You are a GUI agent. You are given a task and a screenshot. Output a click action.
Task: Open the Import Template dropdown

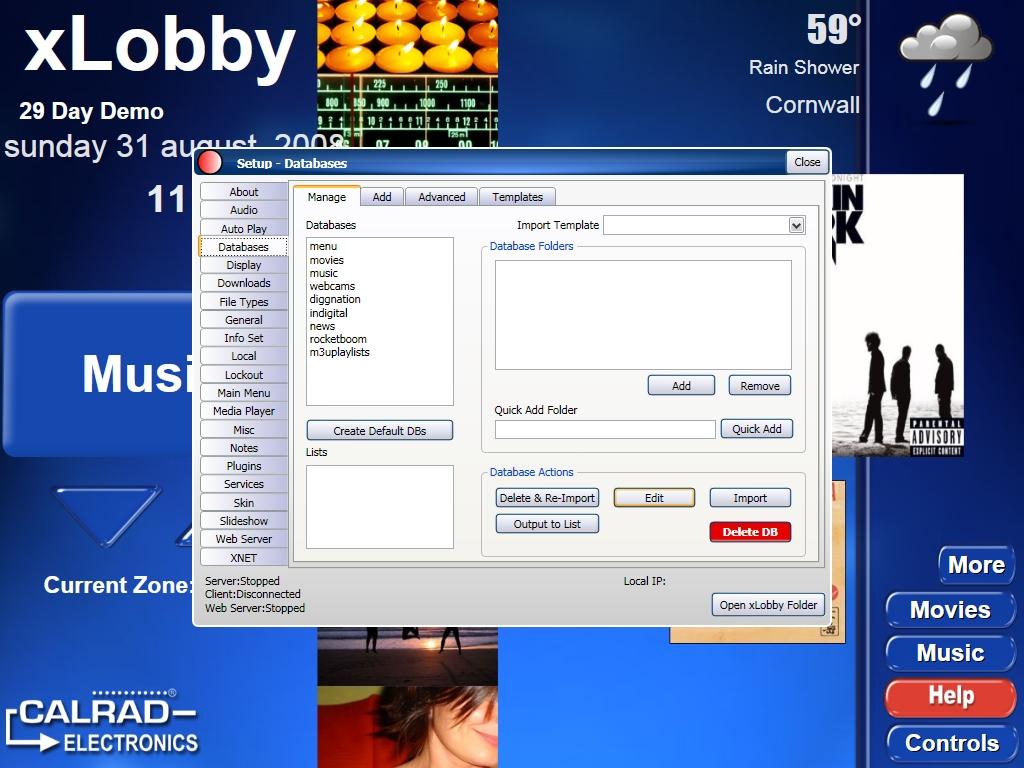pos(795,225)
